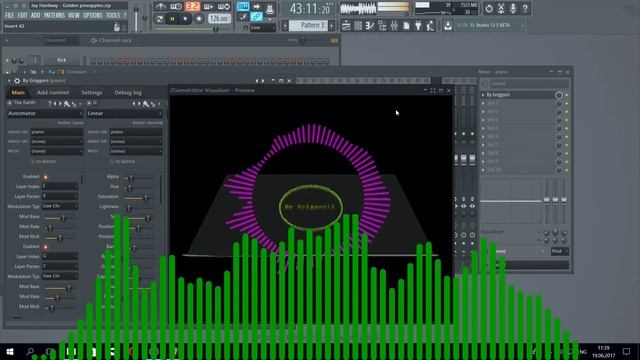This screenshot has height=360, width=640.
Task: Open IMAGE SRC dropdown under Automator
Action: (x=56, y=141)
